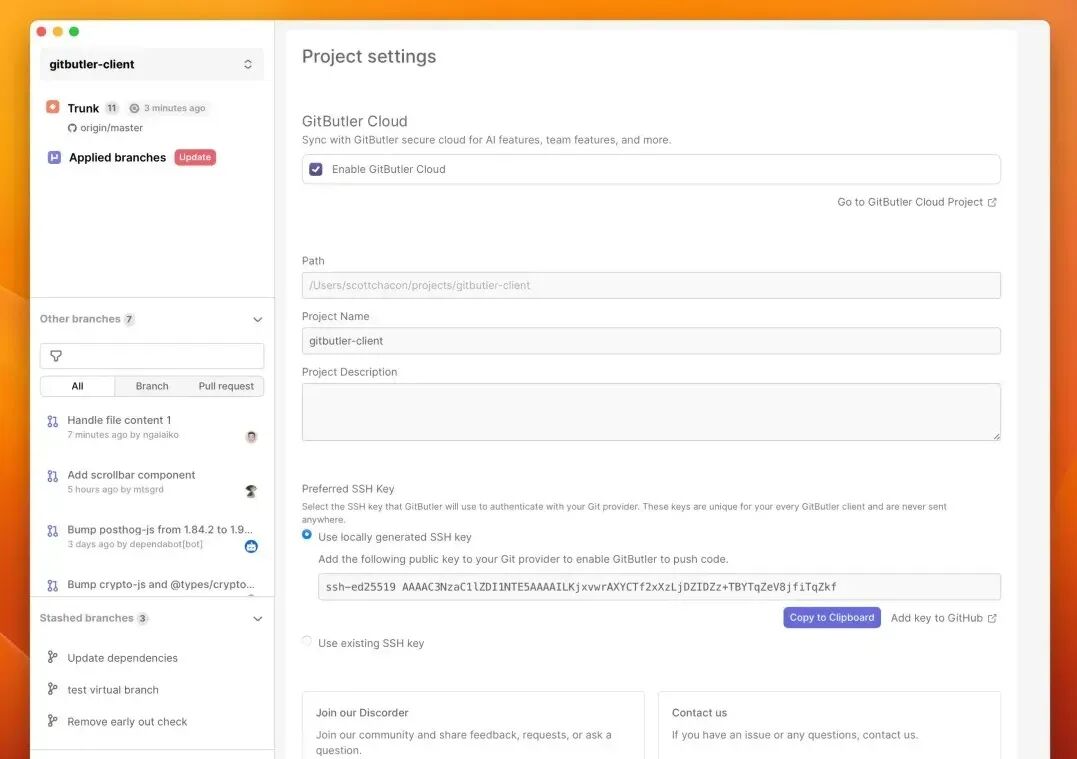Click the pull request icon beside Handle file content 1
The image size is (1077, 759).
(52, 421)
